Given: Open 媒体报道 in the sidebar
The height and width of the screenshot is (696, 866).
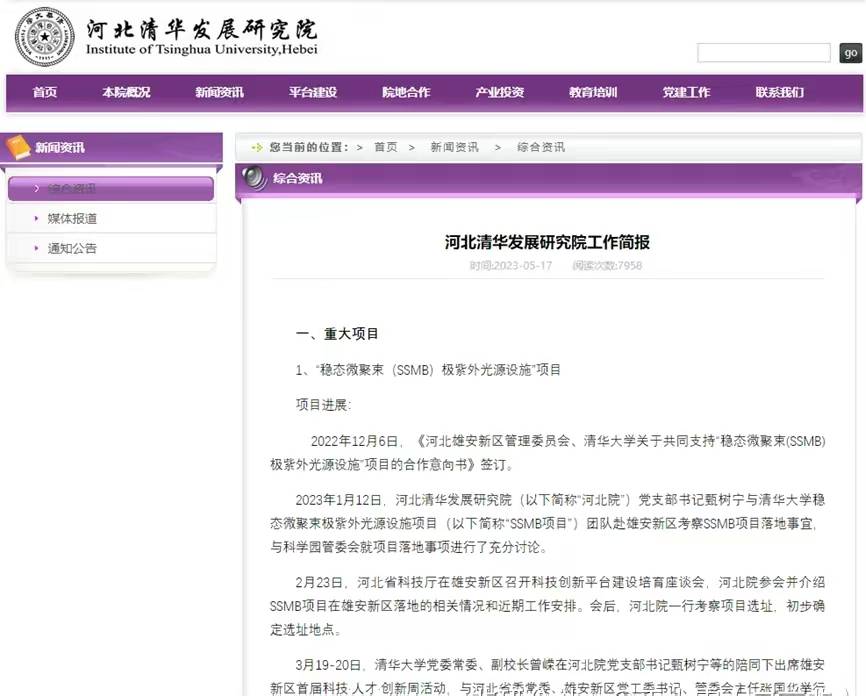Looking at the screenshot, I should click(72, 218).
